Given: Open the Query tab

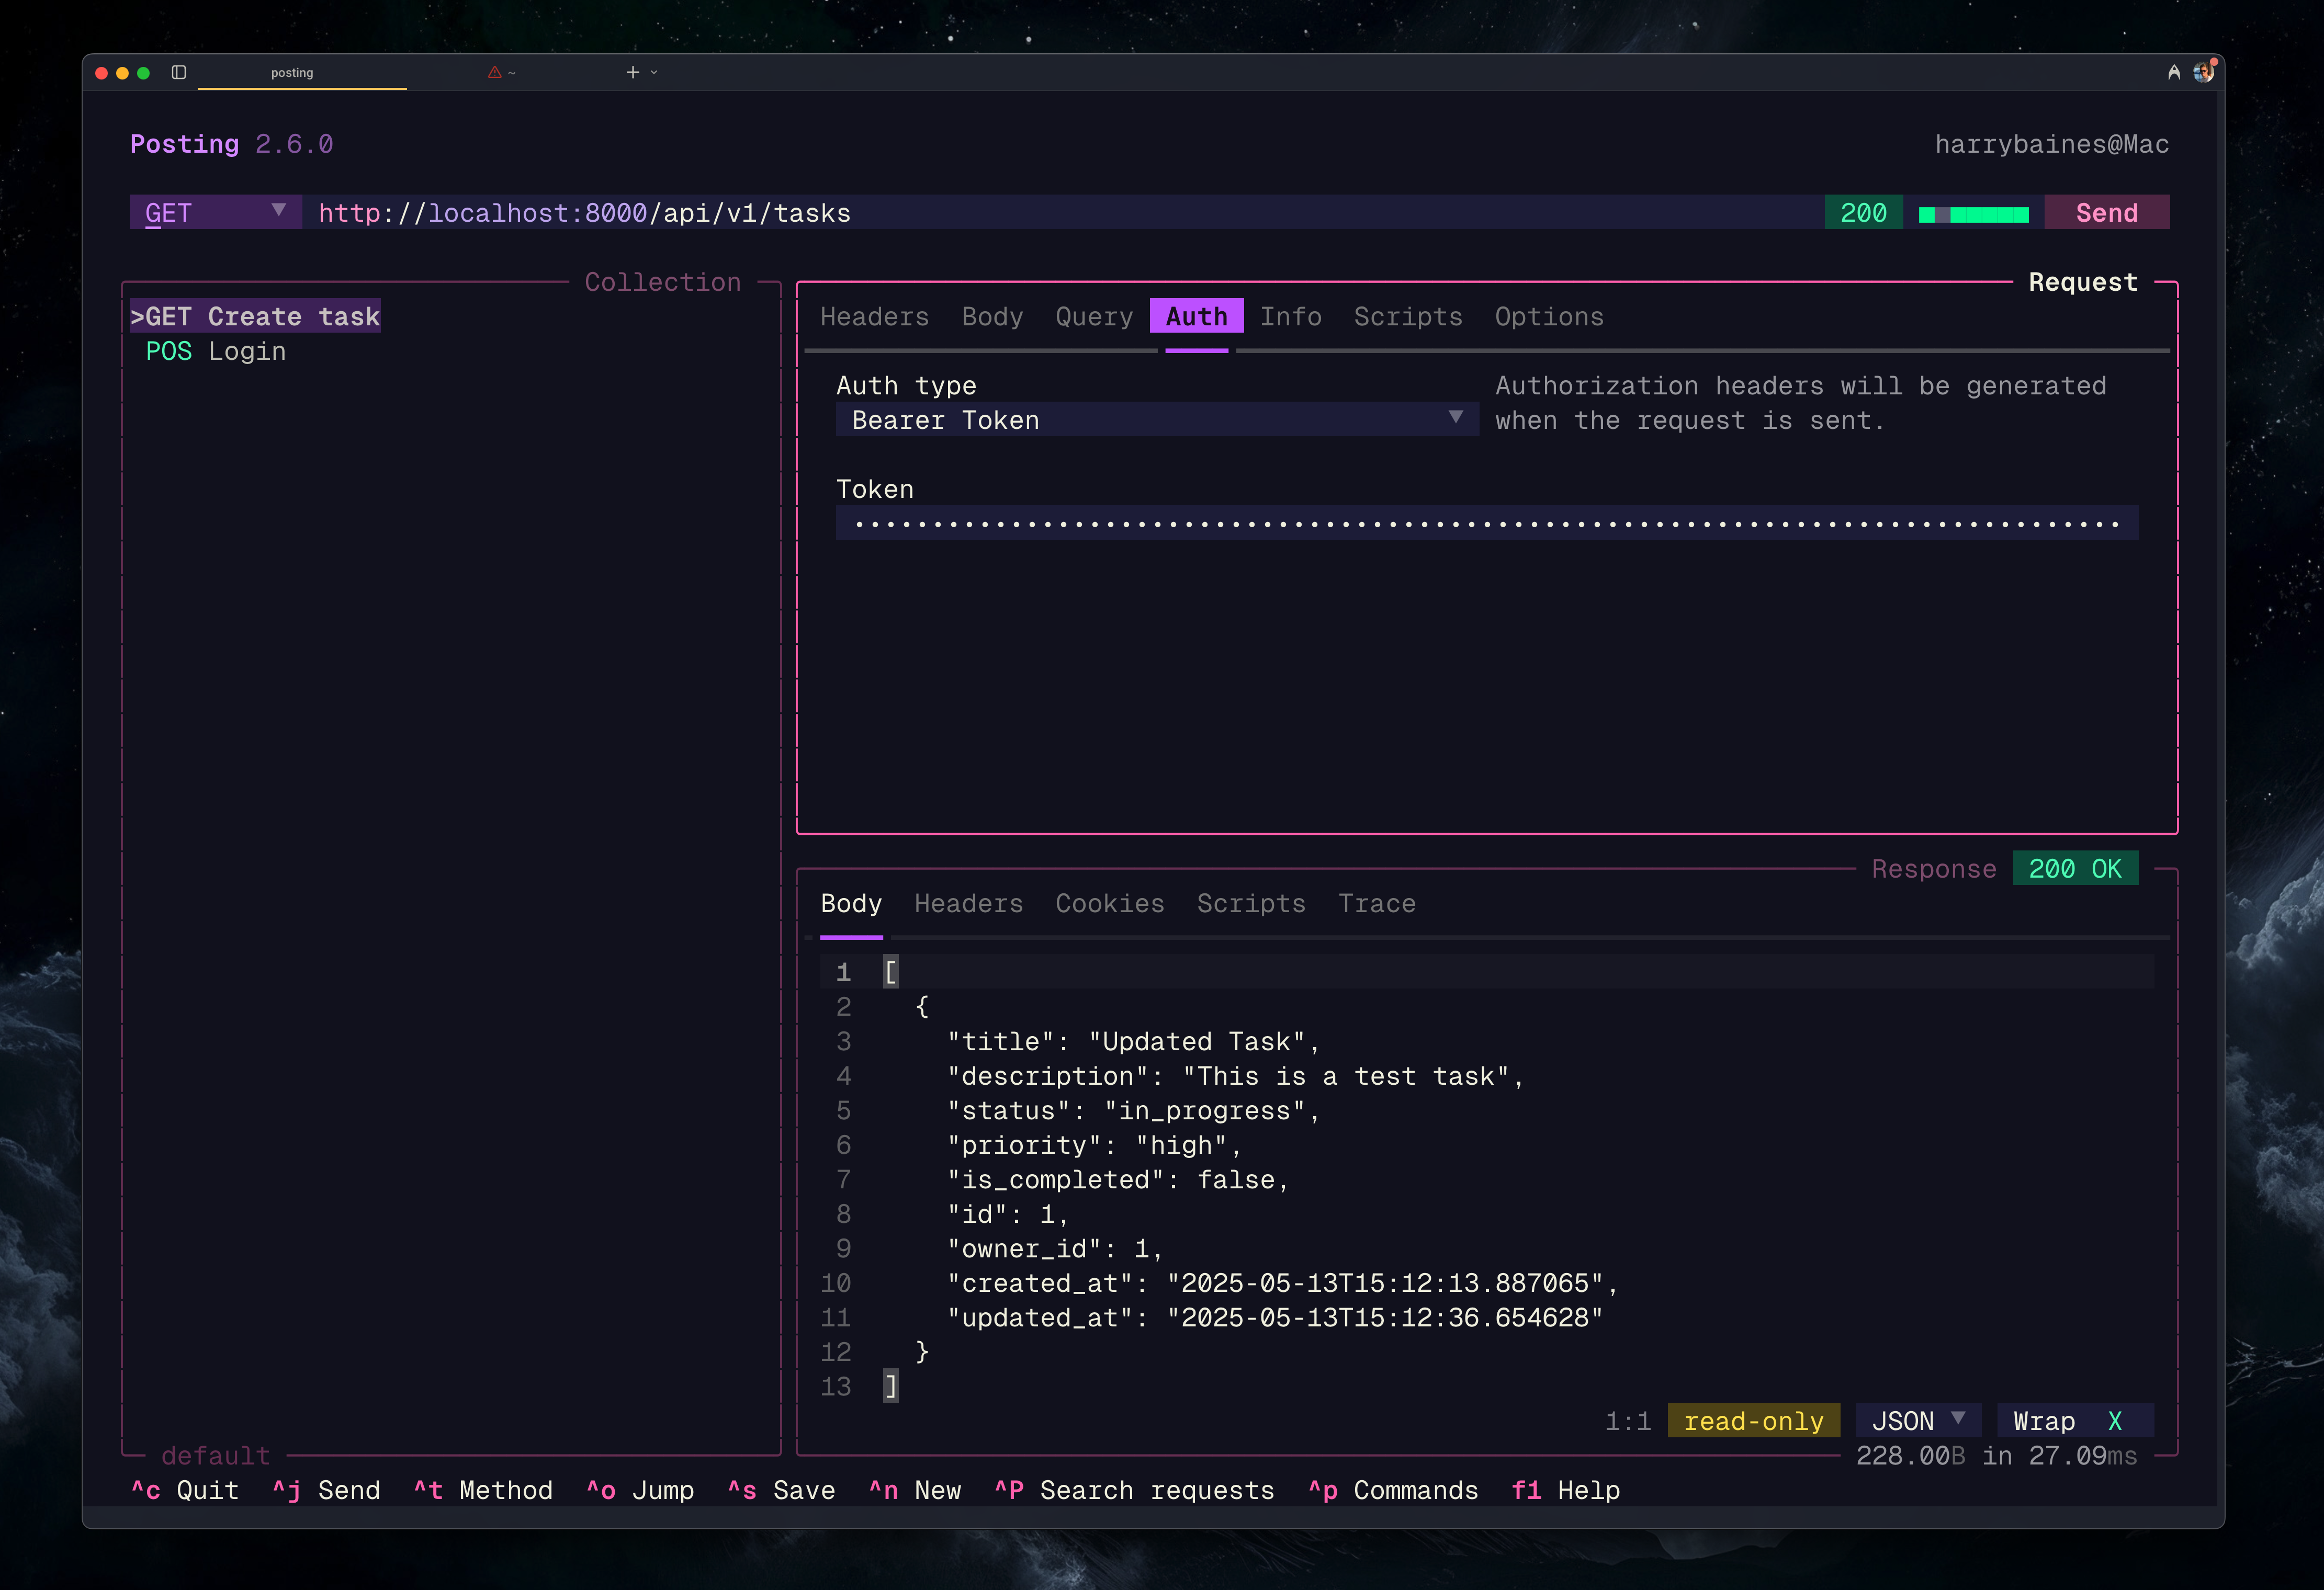Looking at the screenshot, I should click(1094, 316).
